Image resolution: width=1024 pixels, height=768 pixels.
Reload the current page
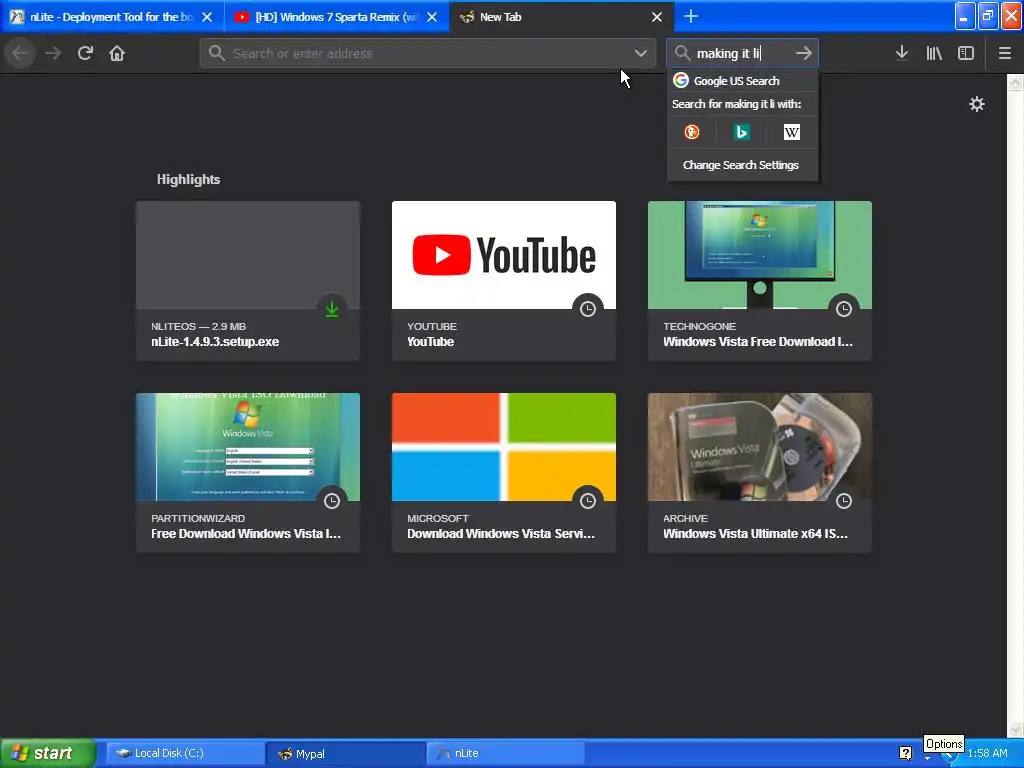pos(85,53)
